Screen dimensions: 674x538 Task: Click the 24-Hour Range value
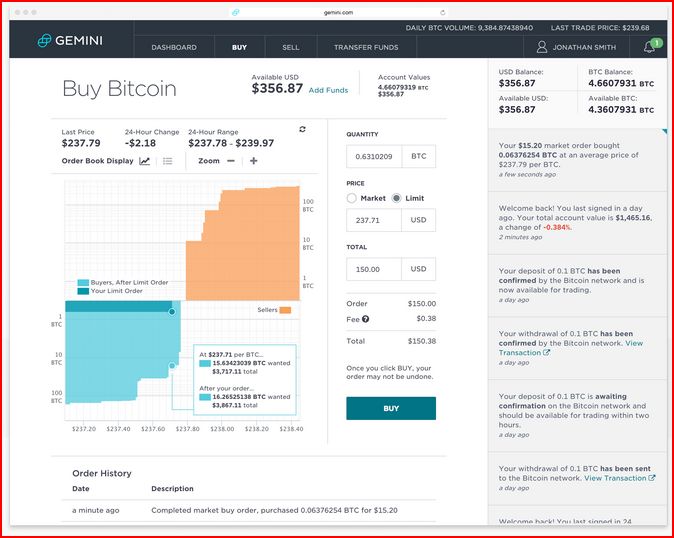(231, 143)
